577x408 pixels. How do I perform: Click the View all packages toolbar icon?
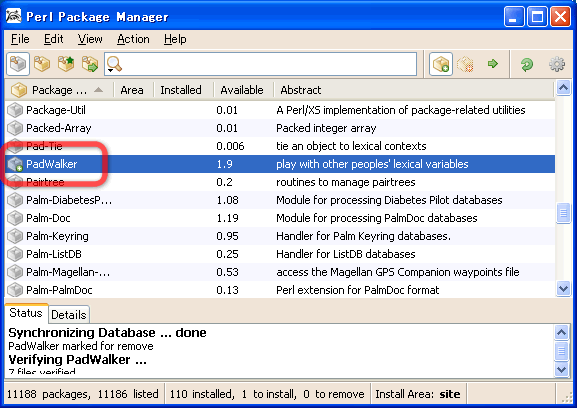18,64
